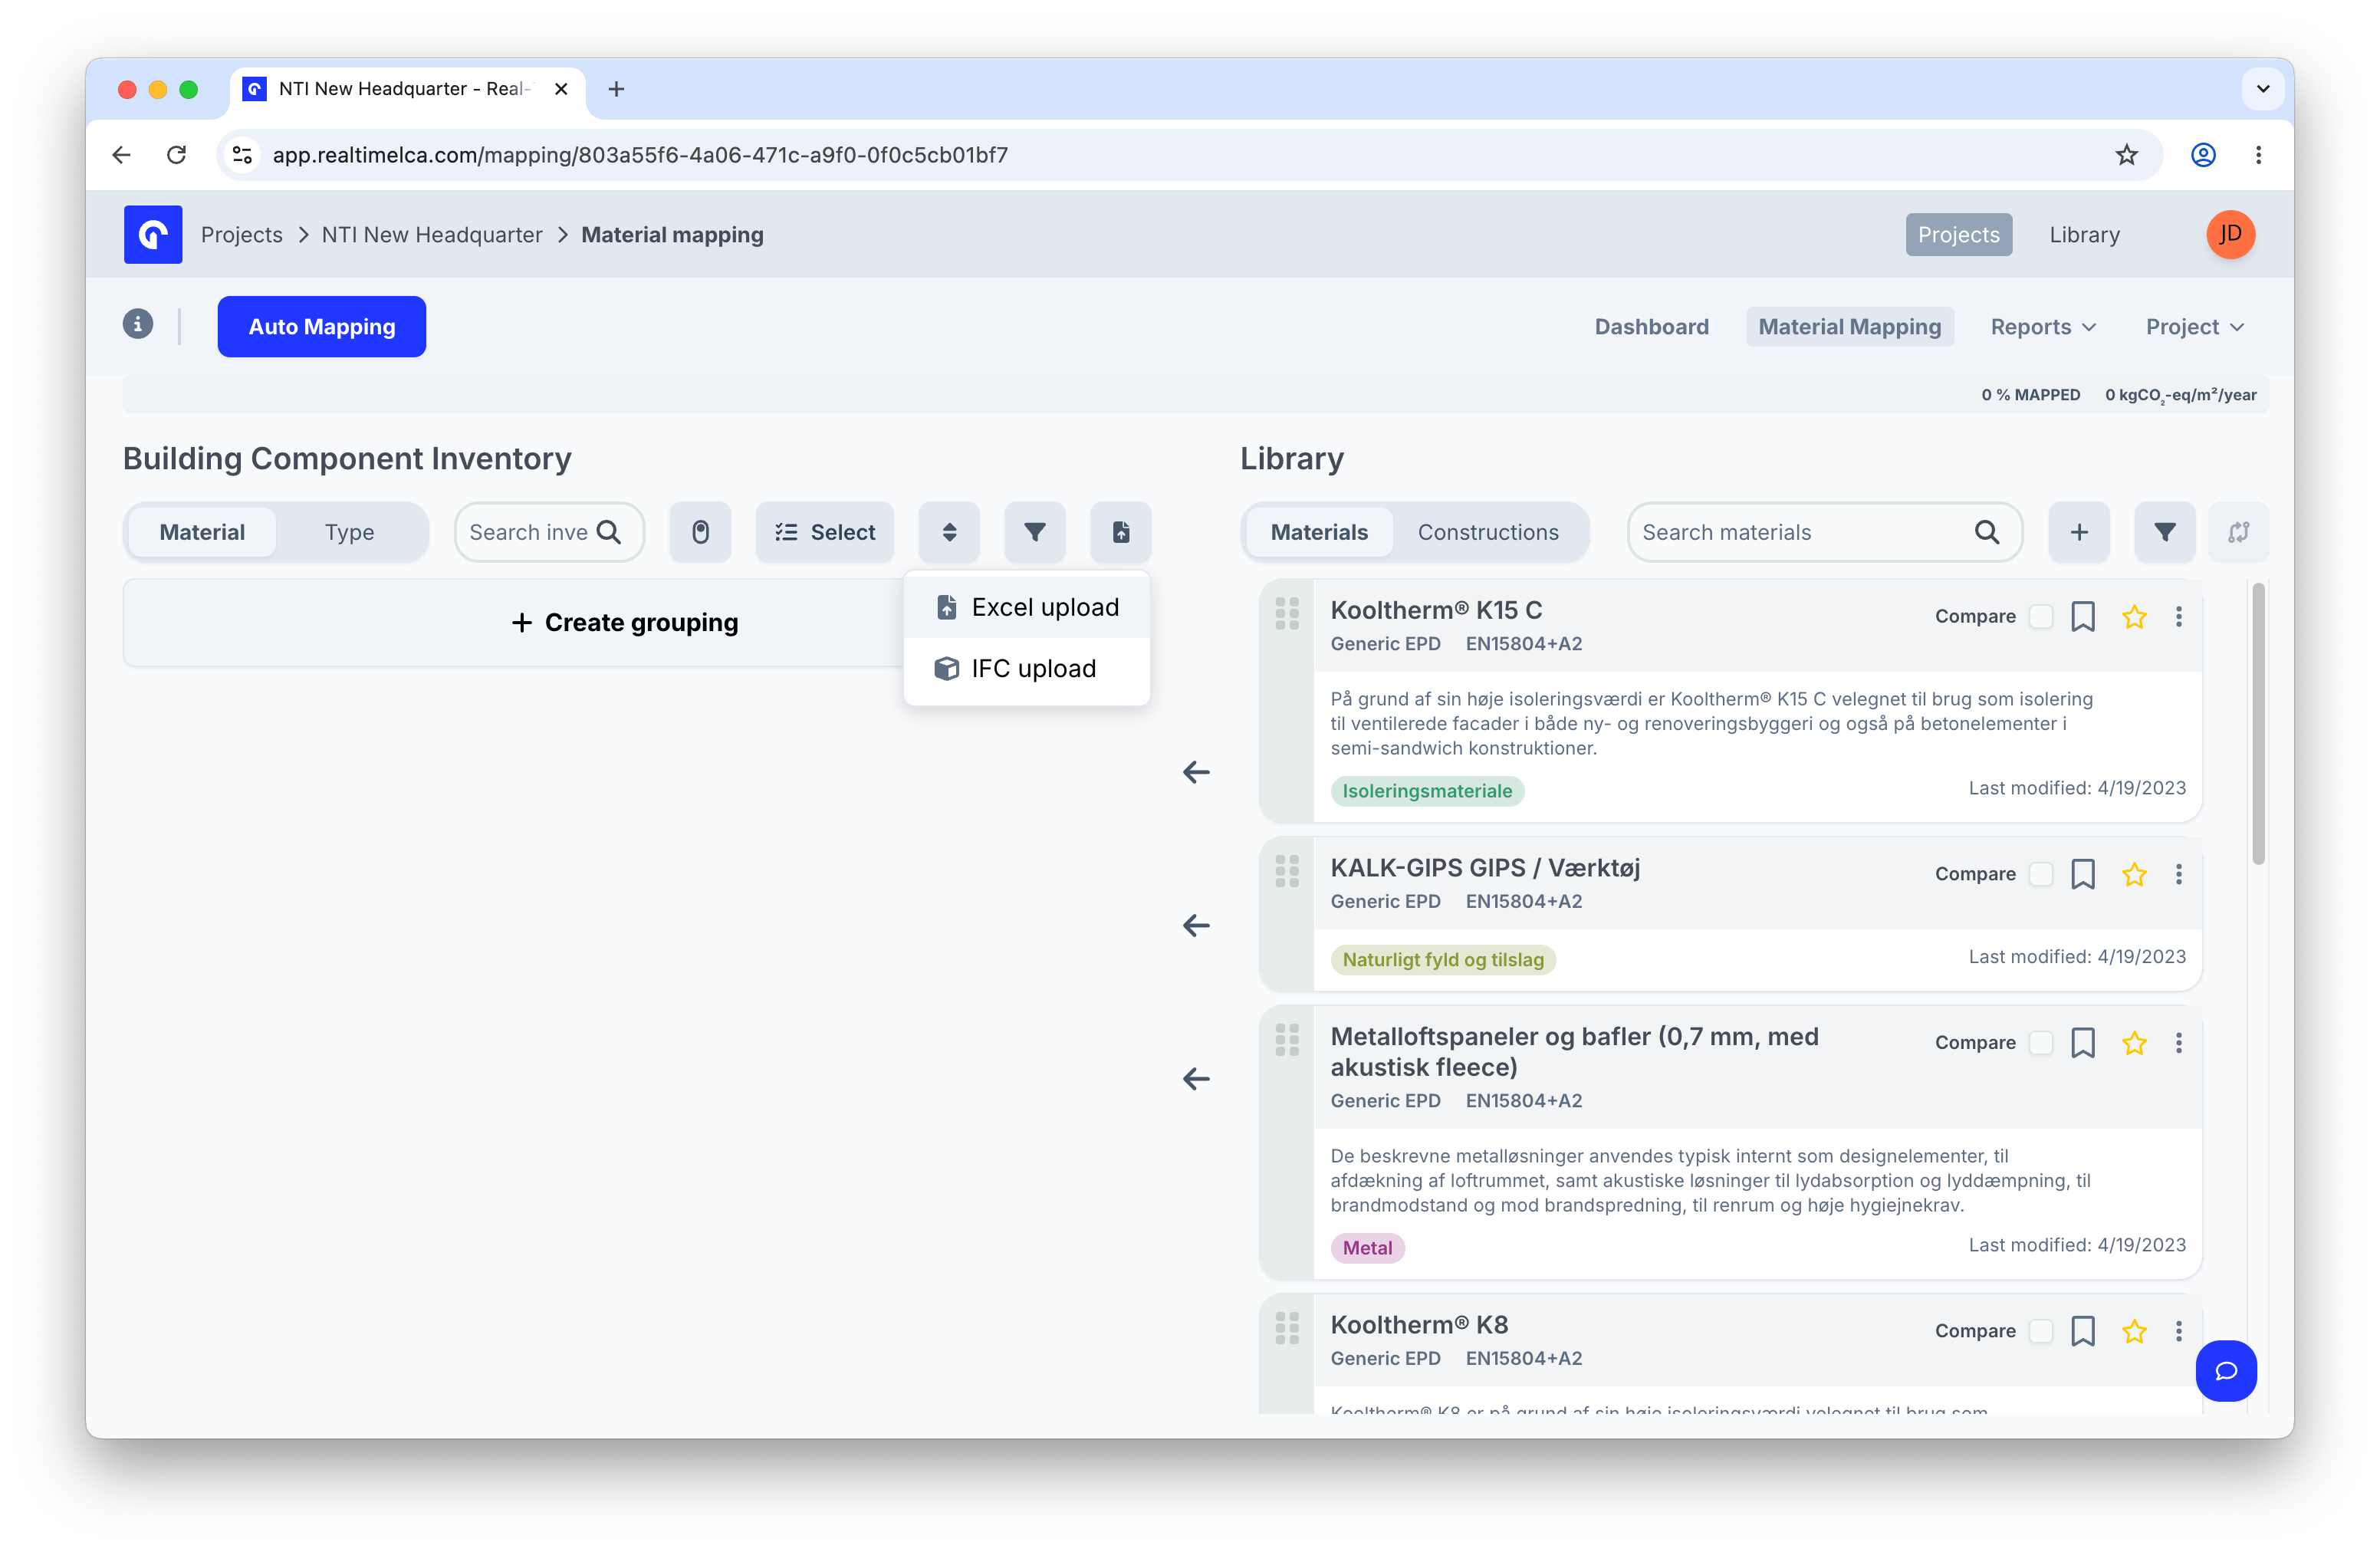Bookmark the Kooltherm K15 C material
Viewport: 2380px width, 1552px height.
pyautogui.click(x=2083, y=616)
